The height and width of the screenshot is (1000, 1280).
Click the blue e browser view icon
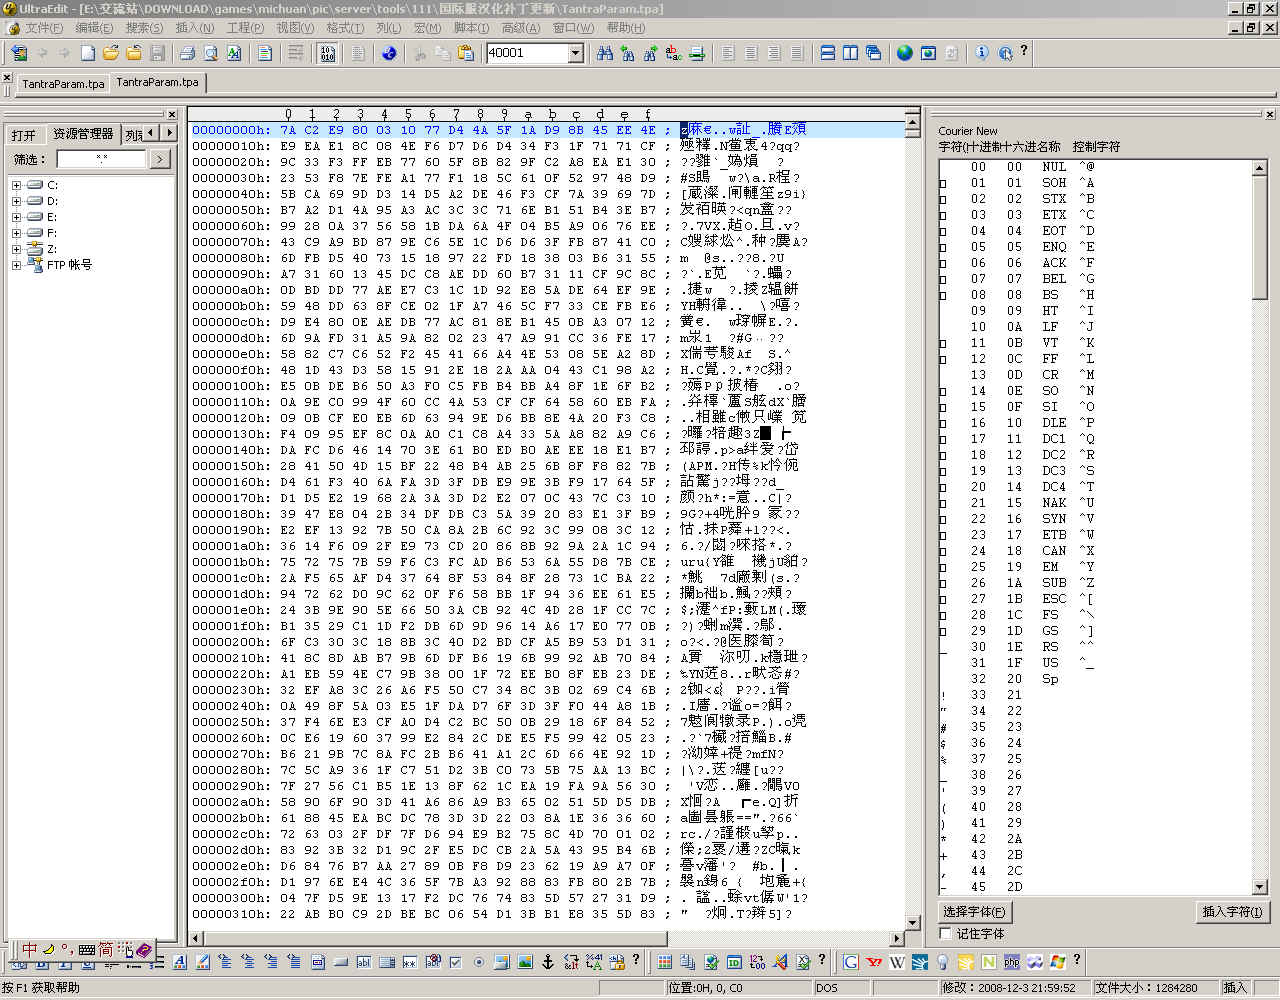coord(389,53)
